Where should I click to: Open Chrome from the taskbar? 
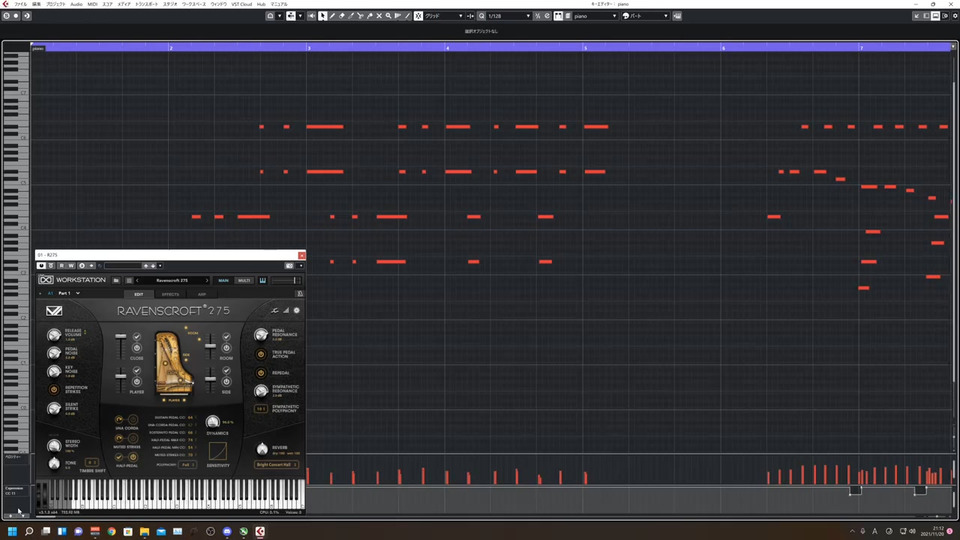coord(111,531)
